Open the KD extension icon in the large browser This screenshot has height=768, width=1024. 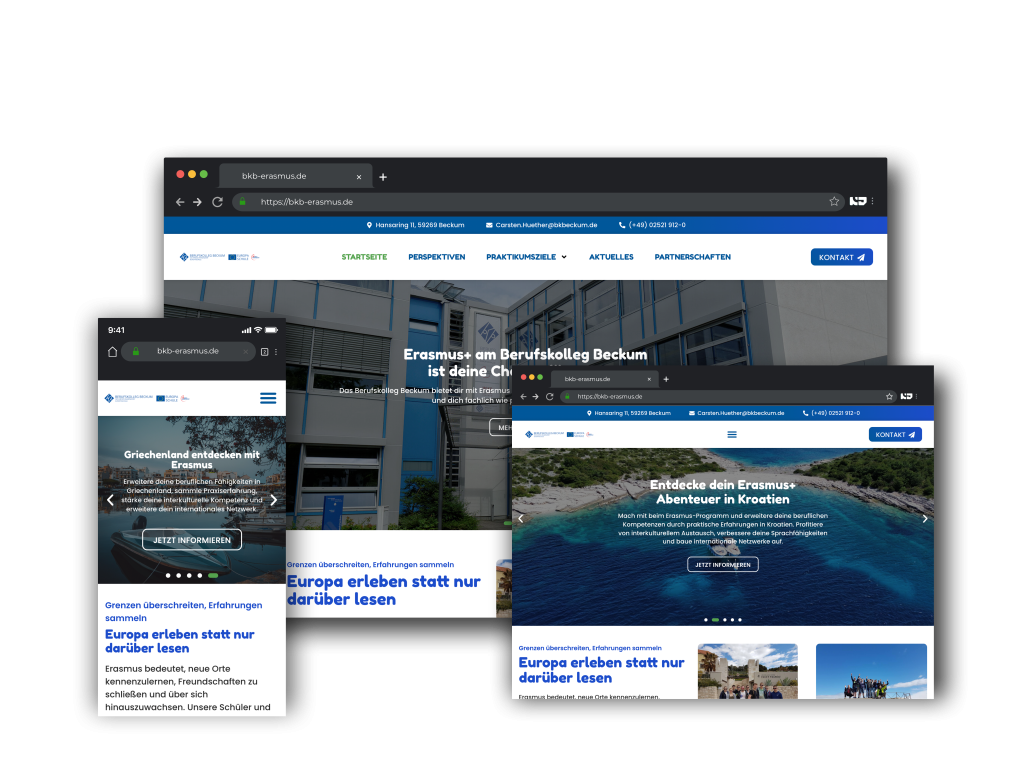(x=858, y=201)
